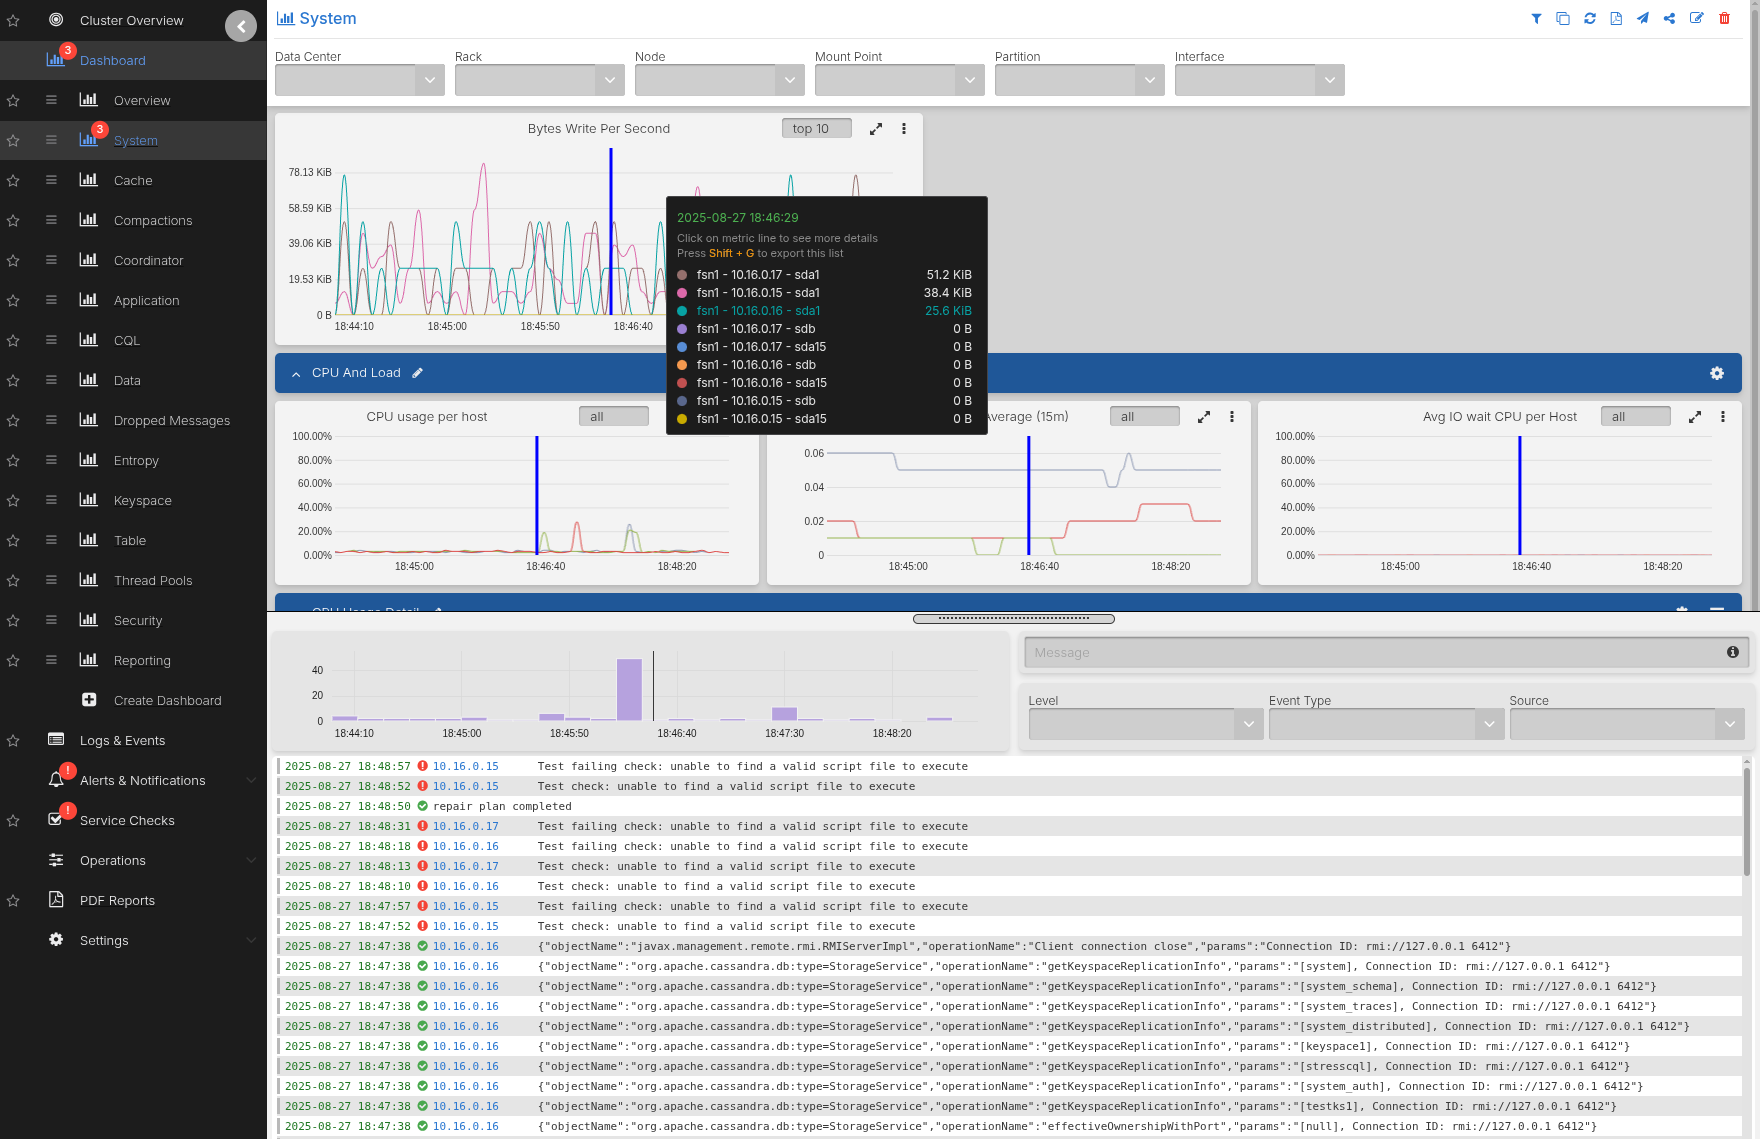The height and width of the screenshot is (1139, 1760).
Task: Click Create Dashboard in the sidebar
Action: [167, 701]
